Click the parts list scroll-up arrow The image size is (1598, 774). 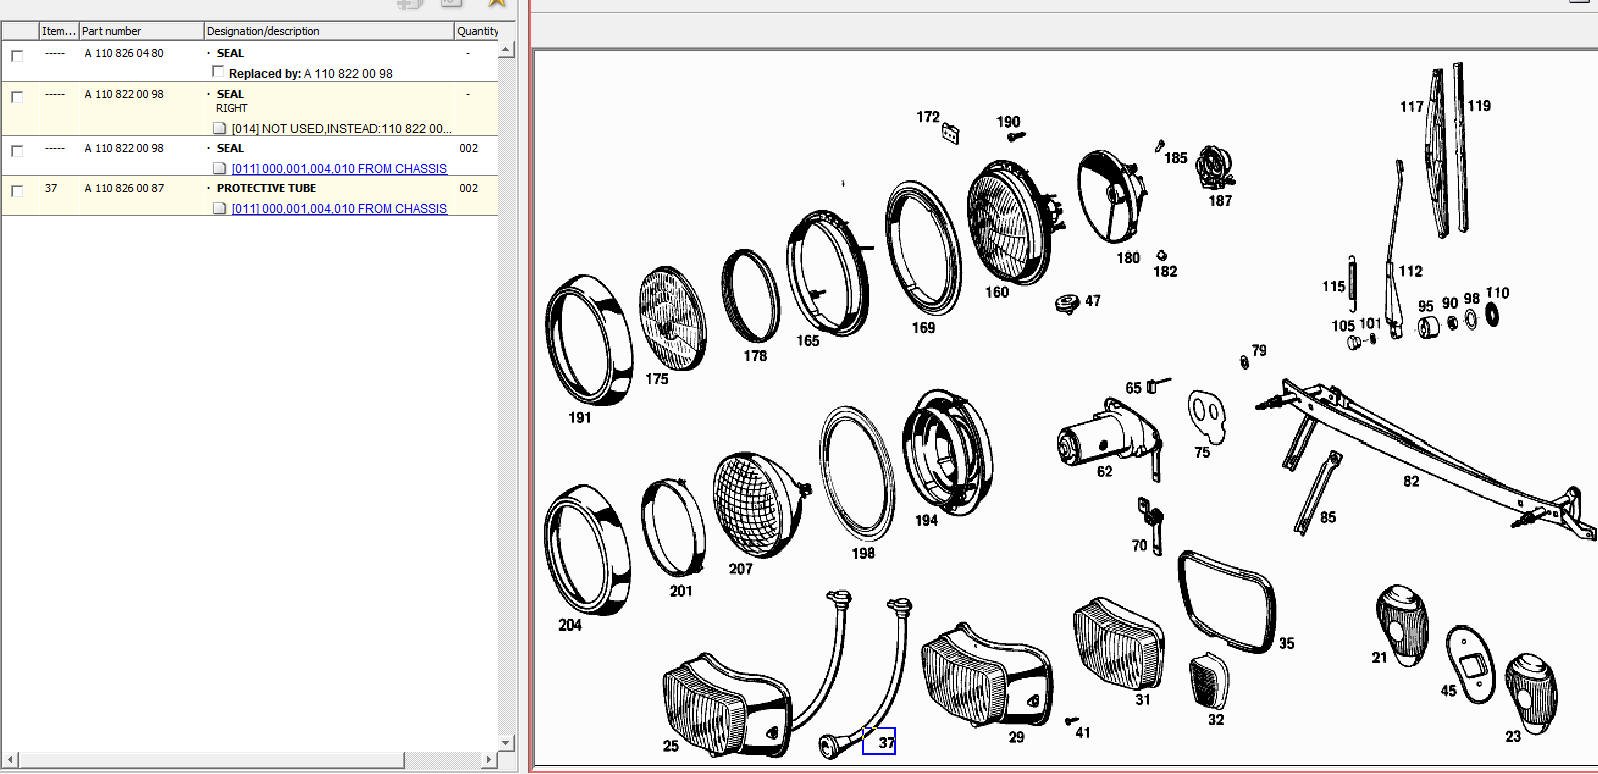[x=506, y=49]
